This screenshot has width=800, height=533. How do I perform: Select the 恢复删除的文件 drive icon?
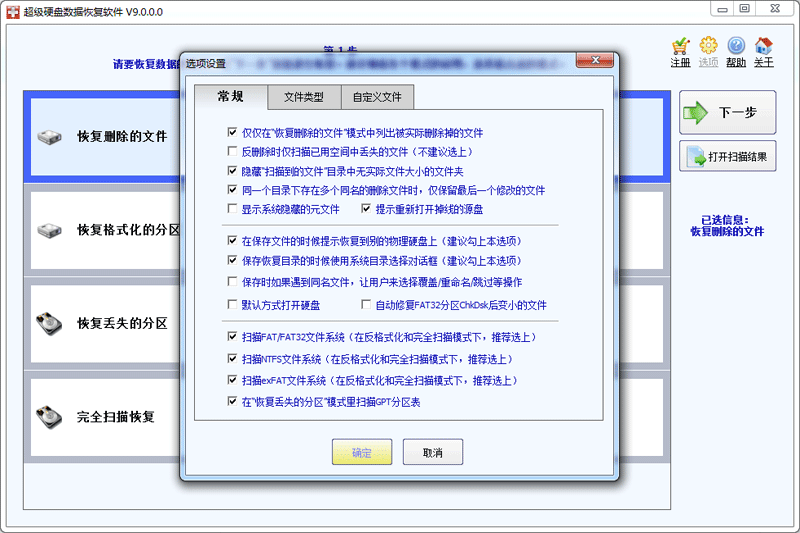50,136
